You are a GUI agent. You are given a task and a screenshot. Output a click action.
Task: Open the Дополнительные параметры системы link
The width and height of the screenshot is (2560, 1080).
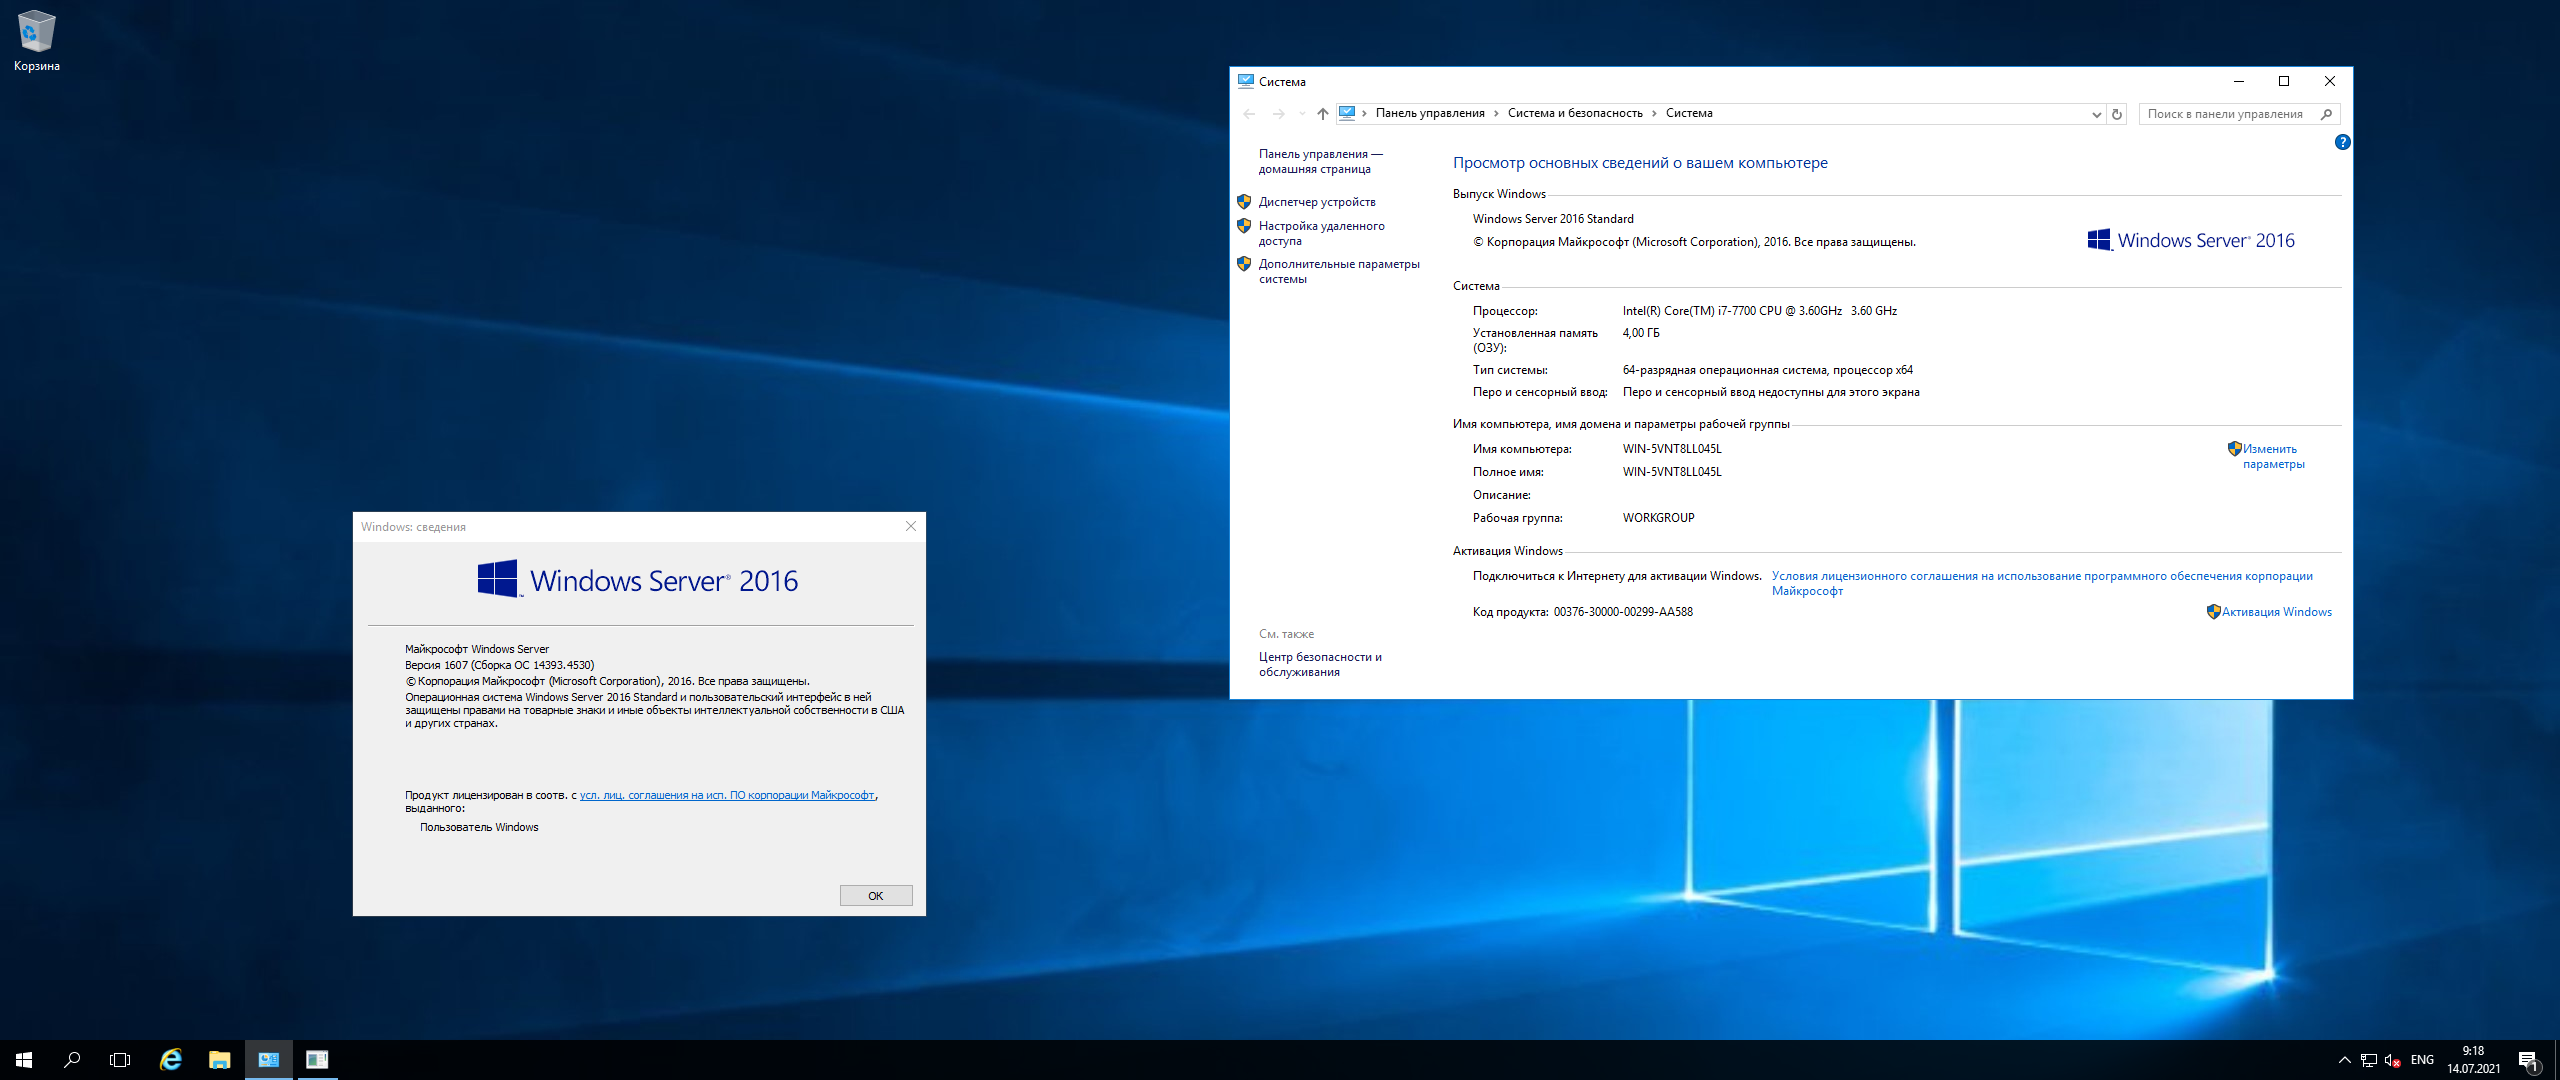[1339, 271]
